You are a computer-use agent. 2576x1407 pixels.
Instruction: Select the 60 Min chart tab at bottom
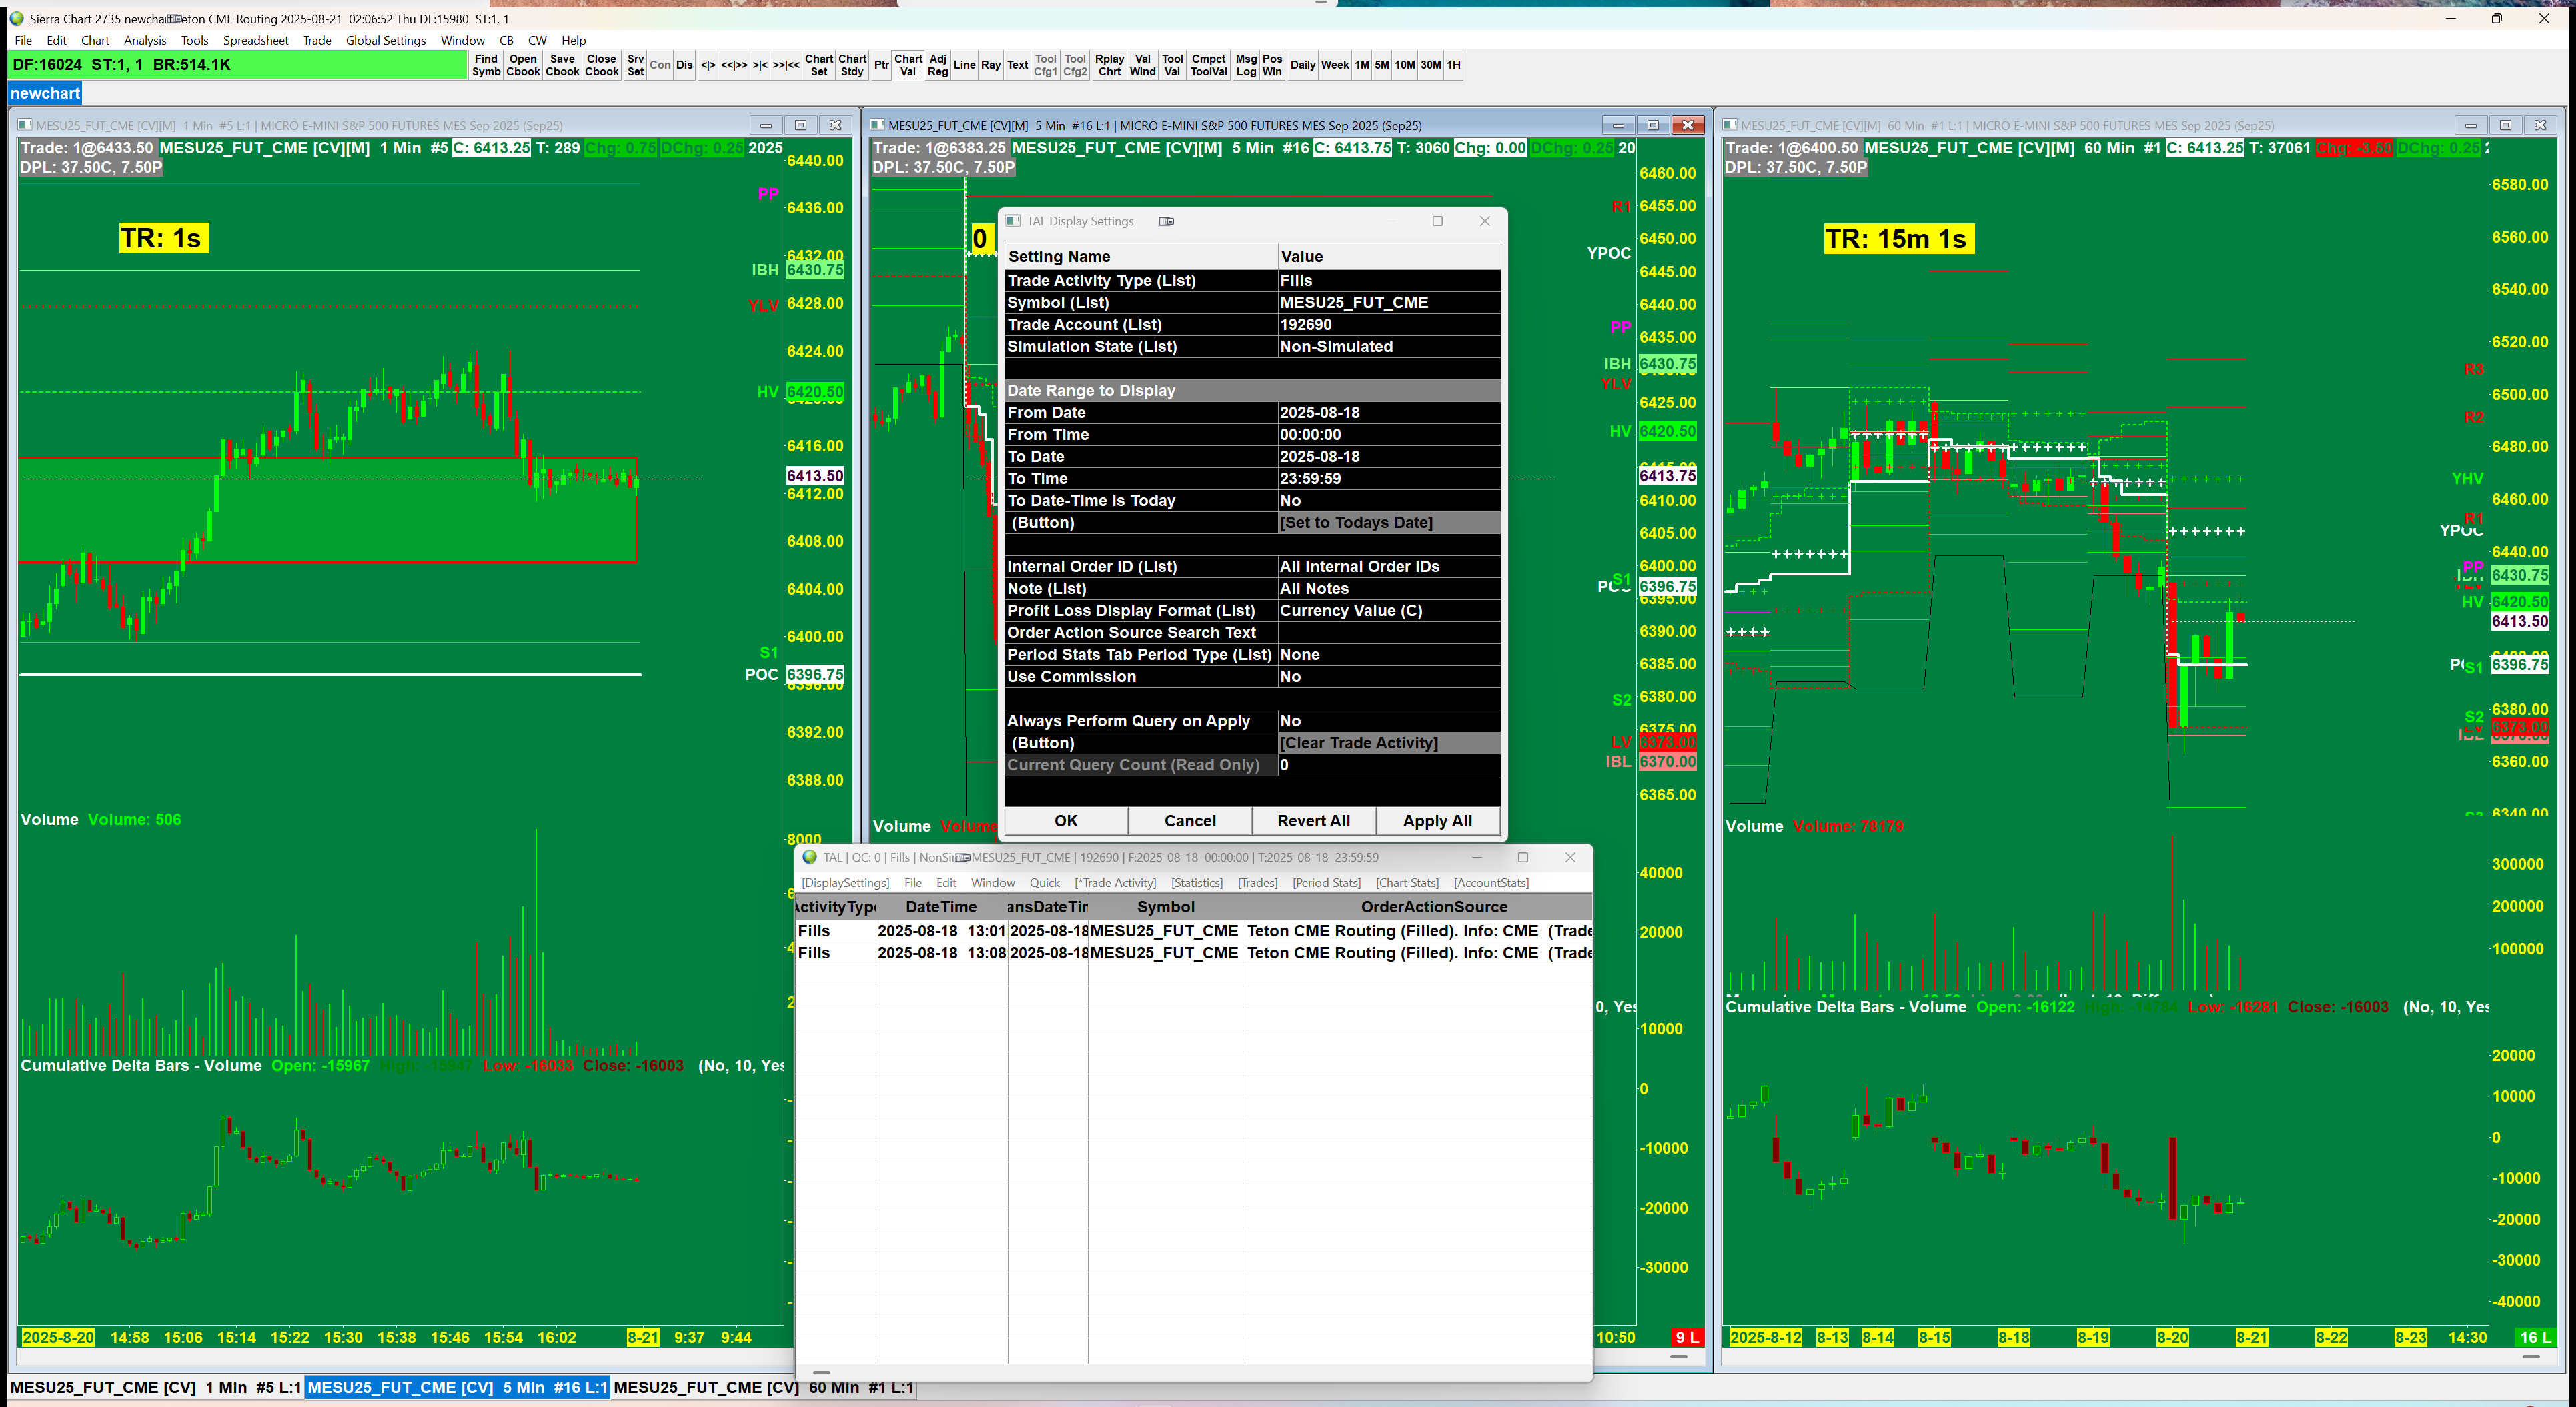[x=763, y=1388]
